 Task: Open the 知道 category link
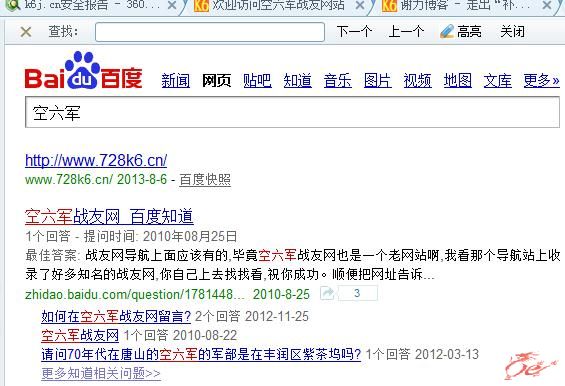point(297,80)
